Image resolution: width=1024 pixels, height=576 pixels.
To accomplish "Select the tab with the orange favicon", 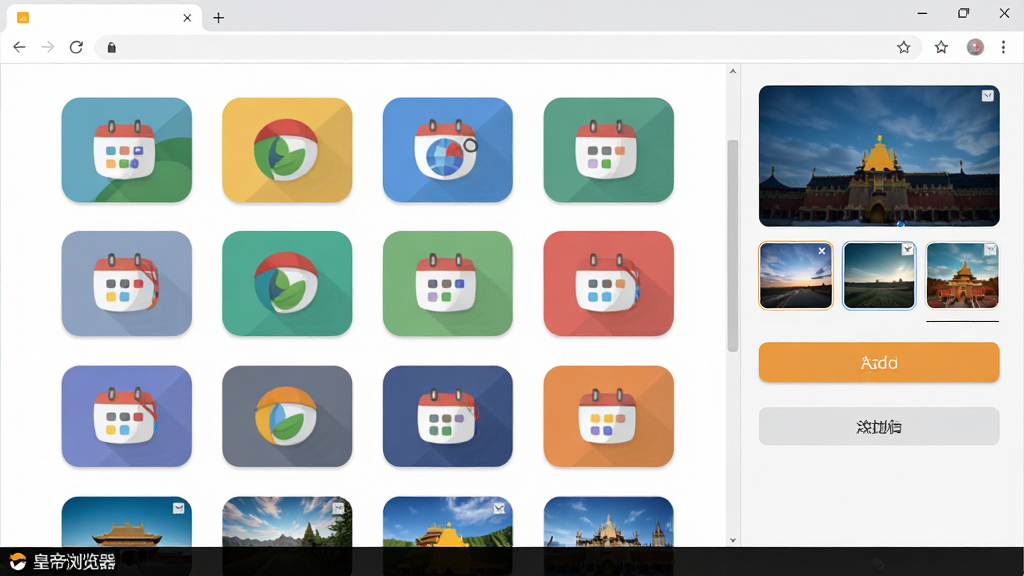I will click(104, 18).
